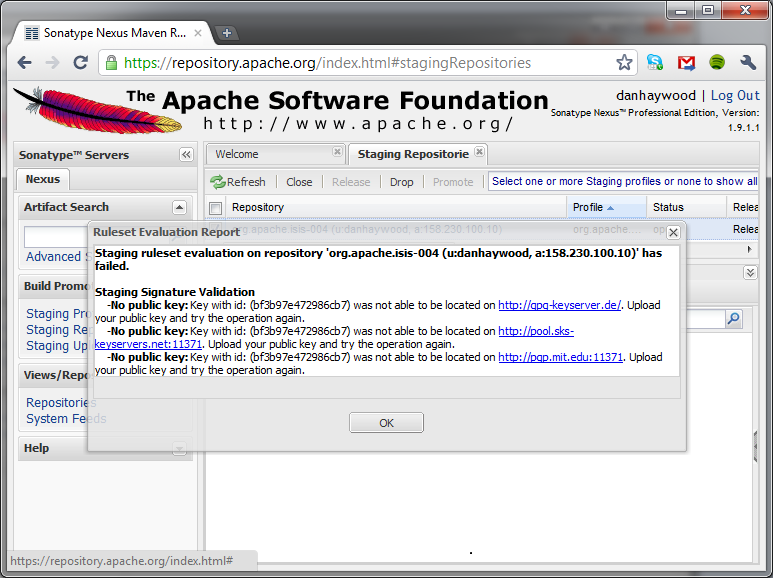Open the pgp.mit.edu:11371 keyserver link

click(561, 357)
